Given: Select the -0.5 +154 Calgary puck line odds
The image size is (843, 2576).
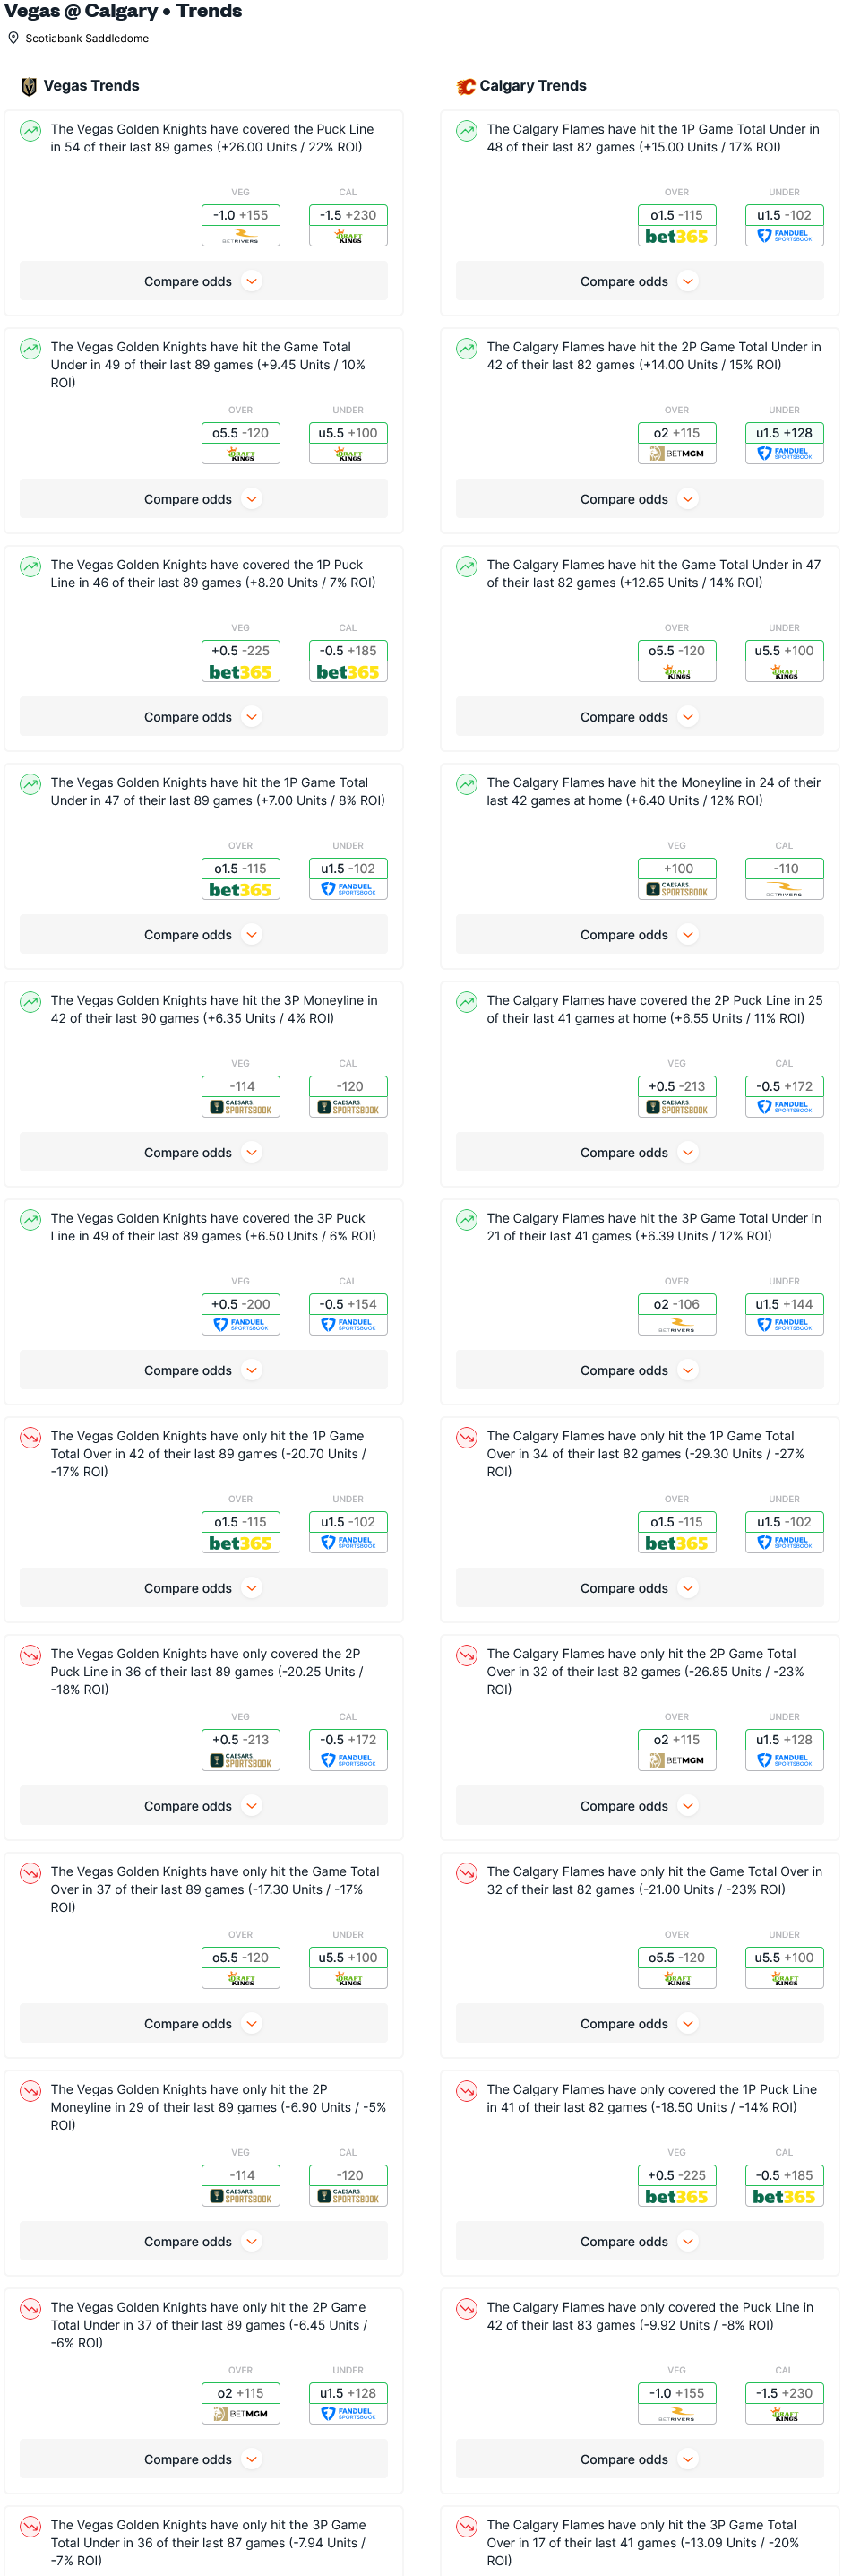Looking at the screenshot, I should pos(348,1304).
